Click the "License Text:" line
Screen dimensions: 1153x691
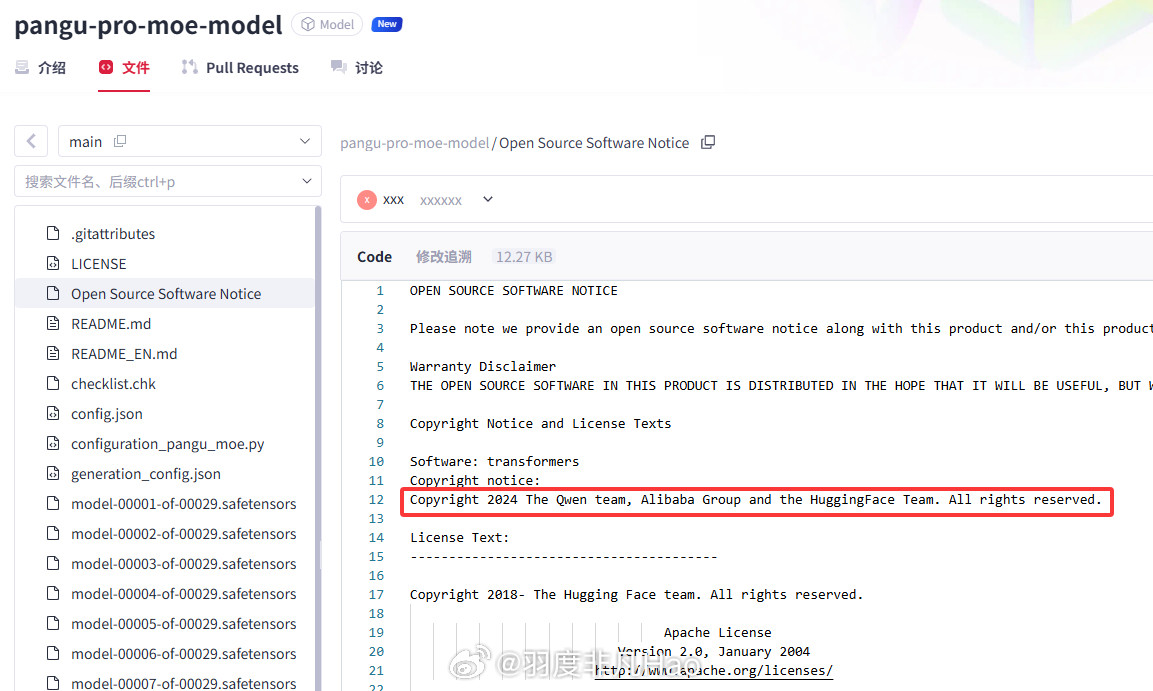(x=460, y=537)
